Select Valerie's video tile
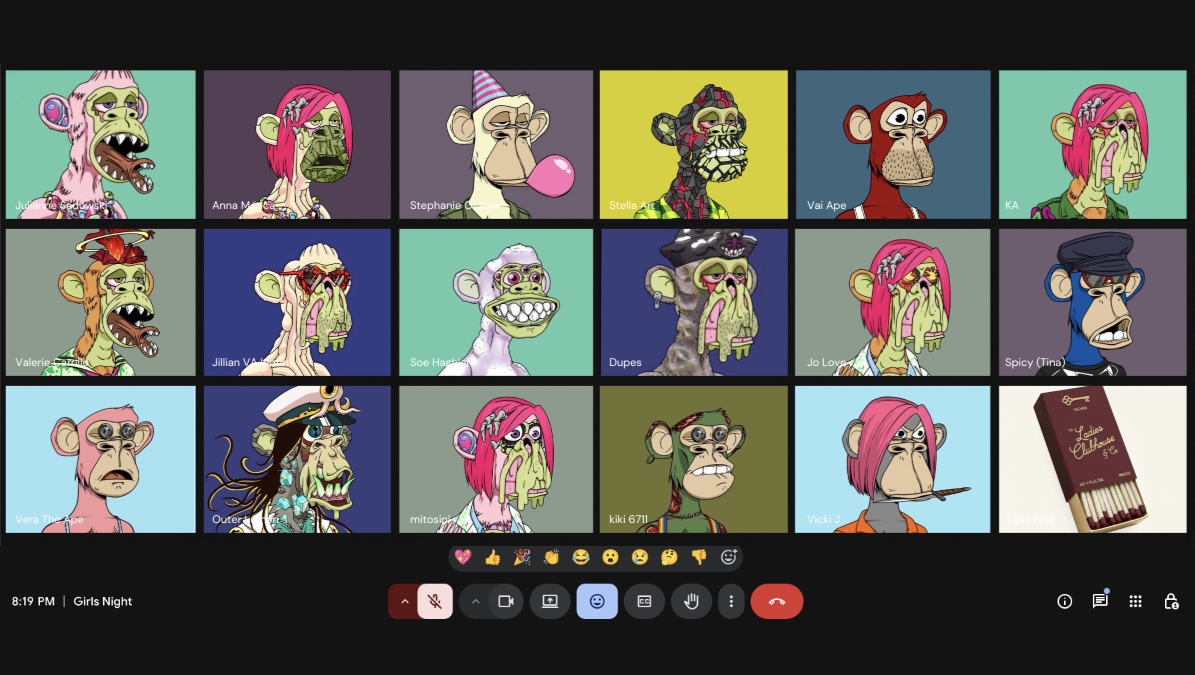 coord(101,302)
